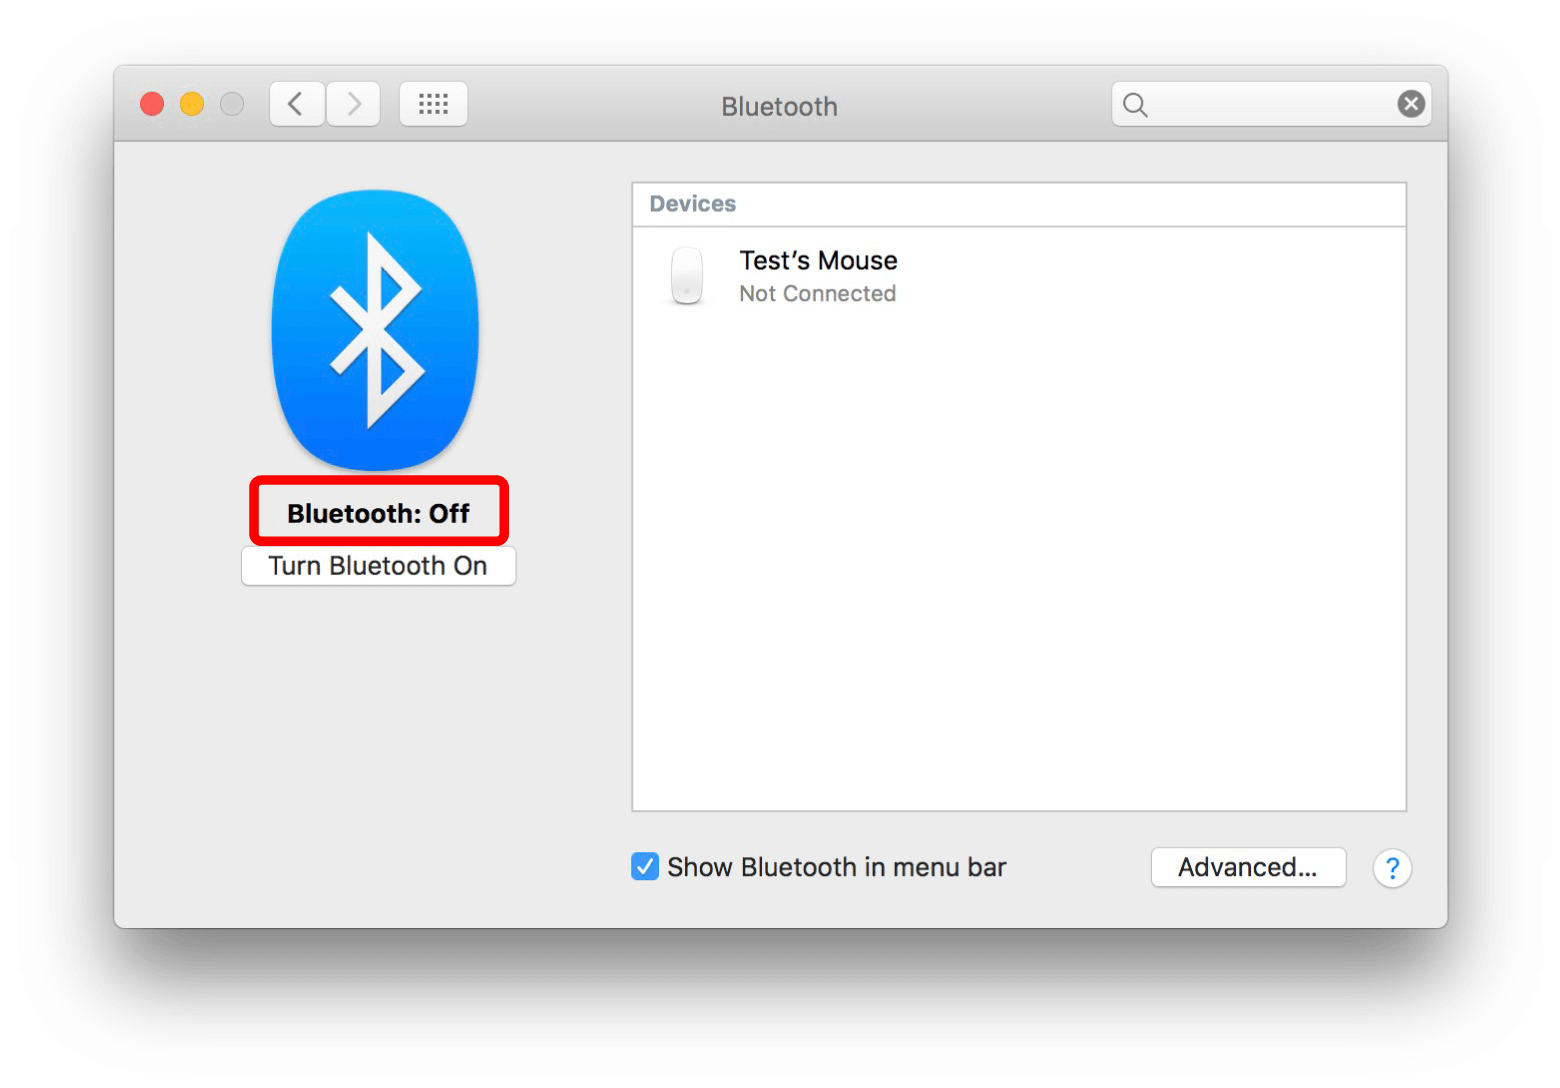Click the Not Connected status text

817,294
